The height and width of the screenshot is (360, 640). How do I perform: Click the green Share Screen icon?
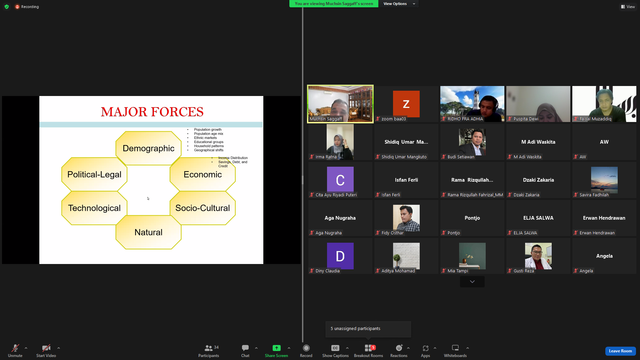click(x=276, y=348)
